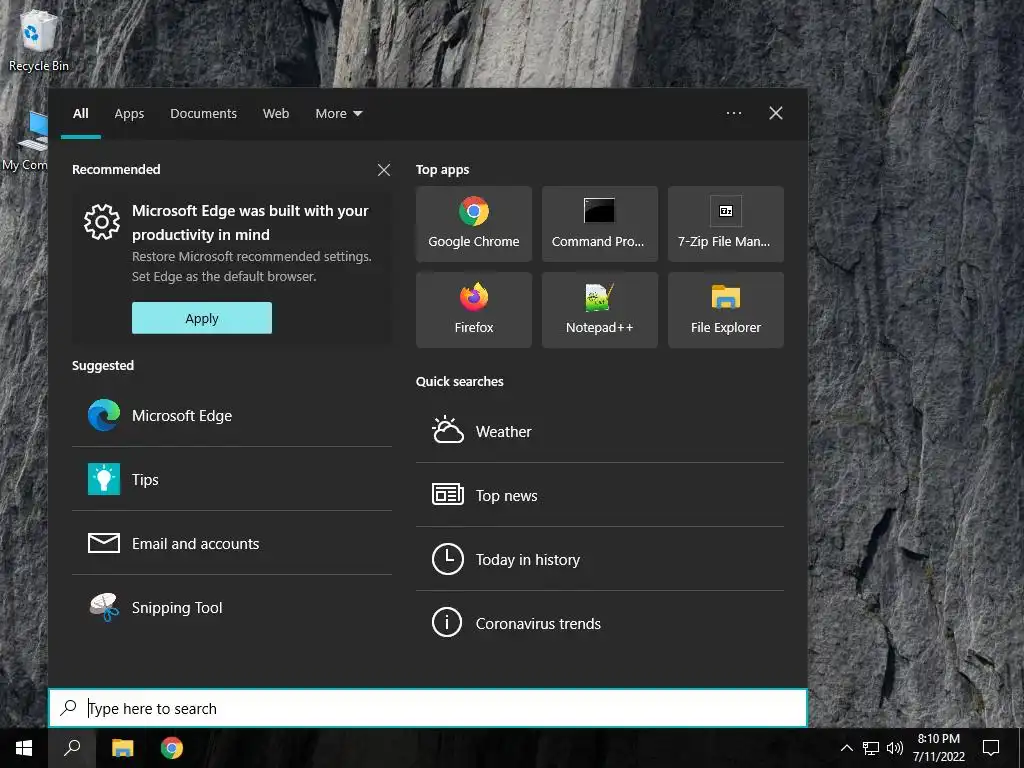Show hidden system tray icons

[x=846, y=748]
